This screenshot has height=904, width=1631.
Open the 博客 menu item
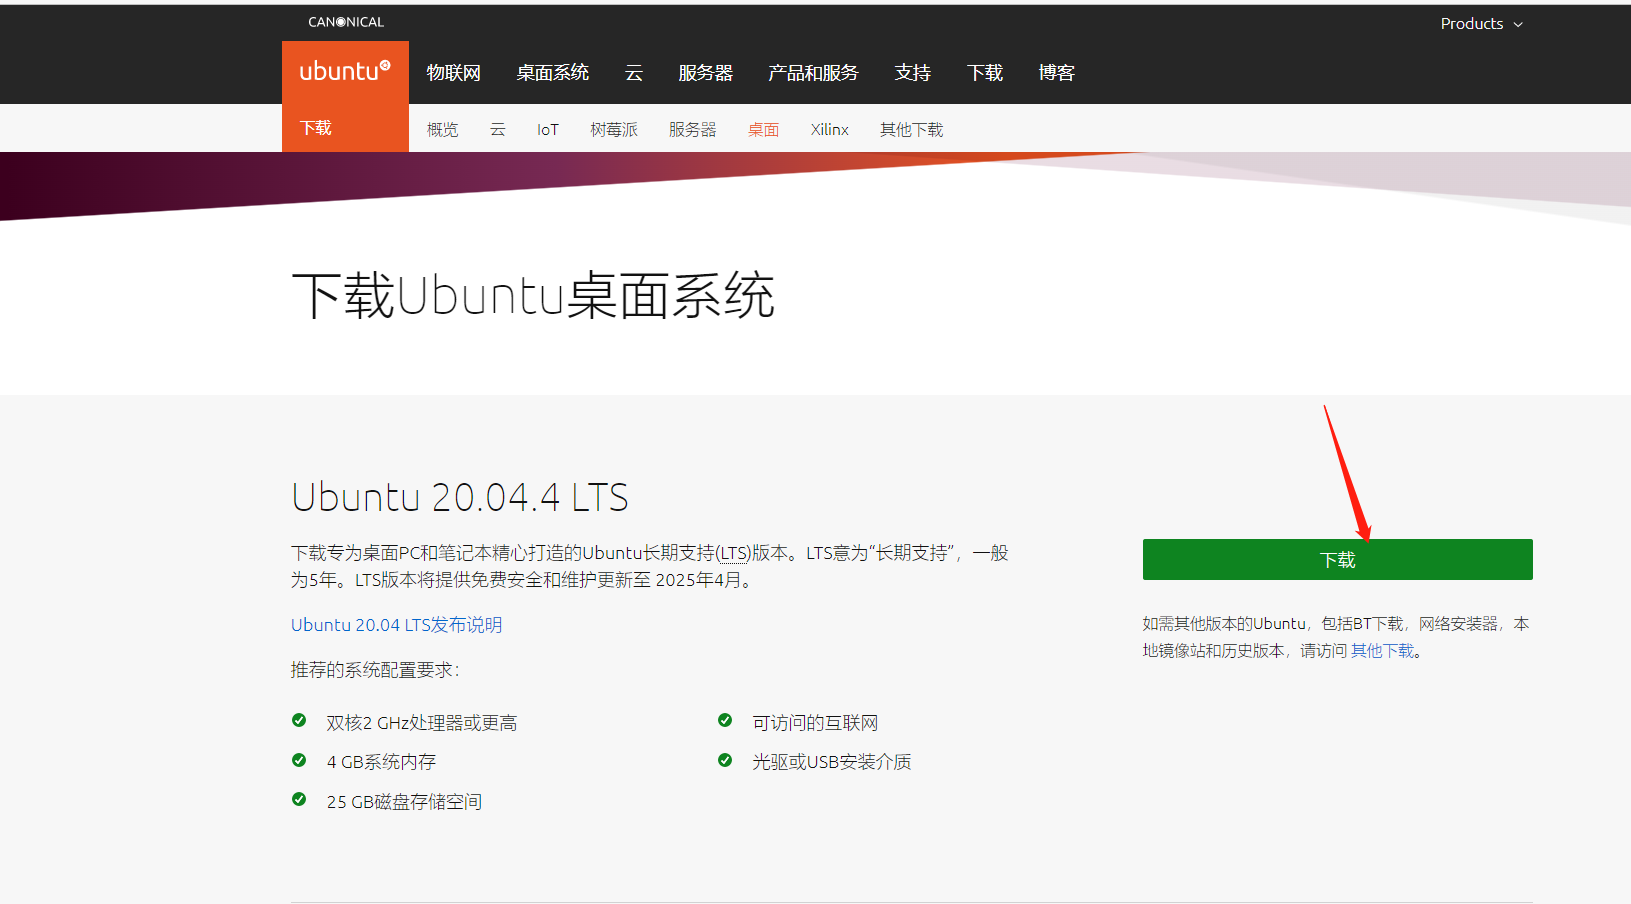(x=1057, y=73)
